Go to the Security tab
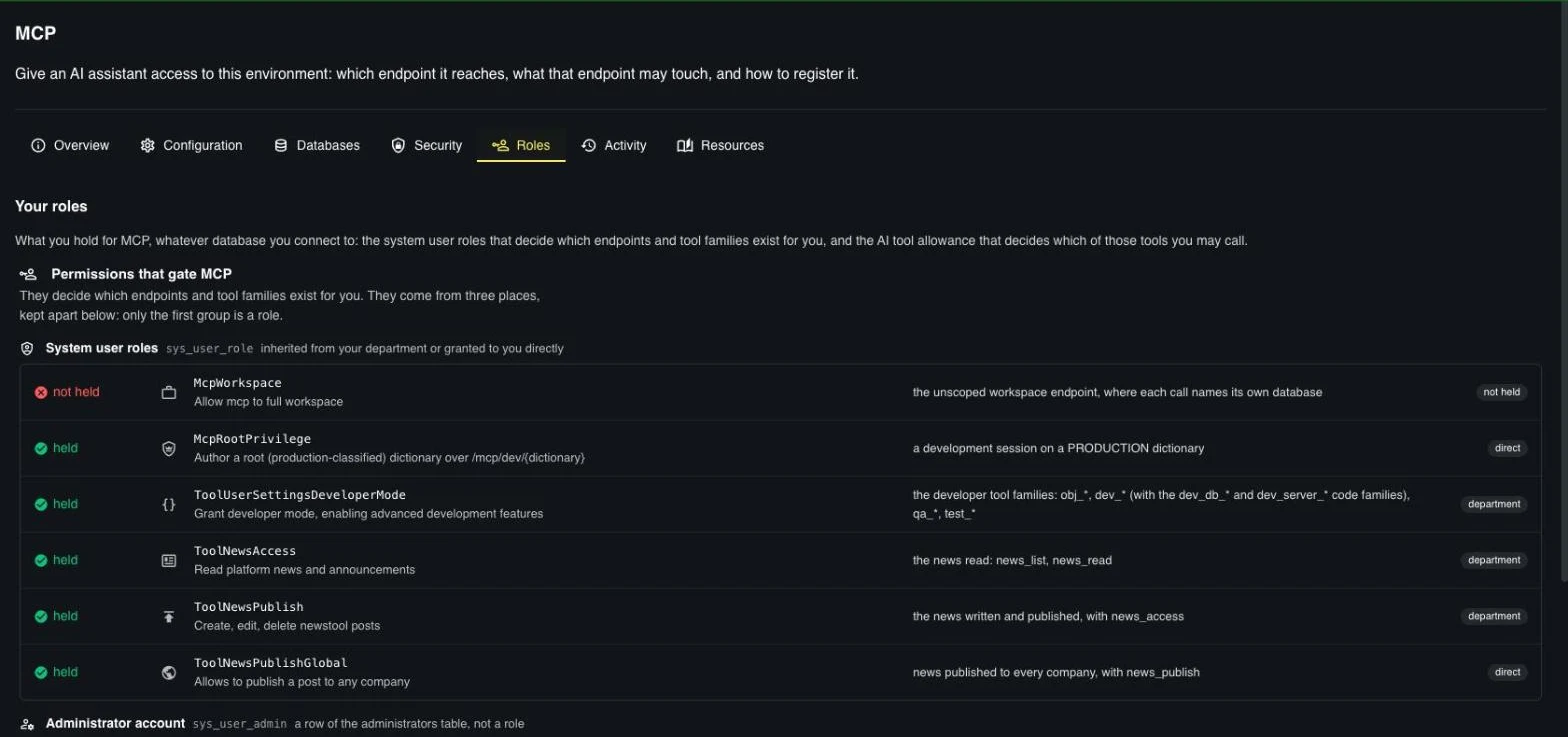1568x737 pixels. coord(427,146)
